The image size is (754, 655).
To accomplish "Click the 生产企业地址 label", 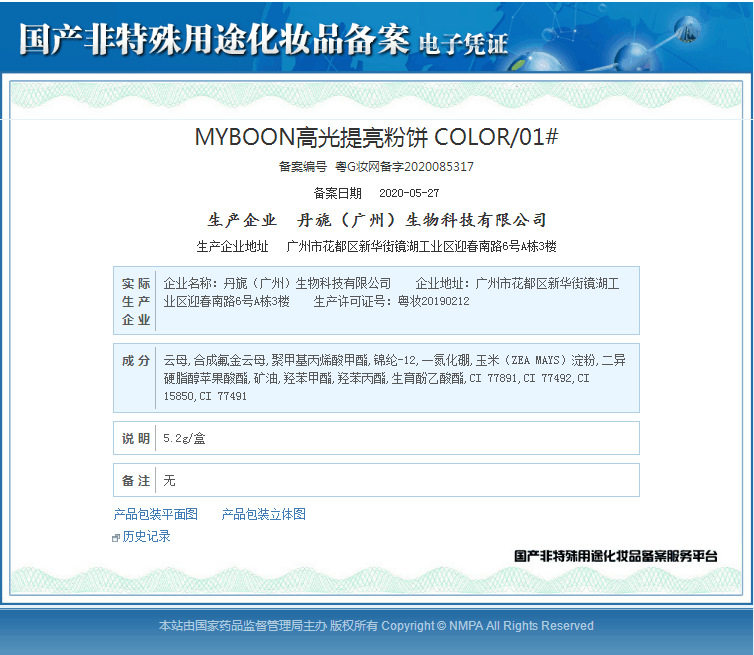I will click(x=232, y=247).
